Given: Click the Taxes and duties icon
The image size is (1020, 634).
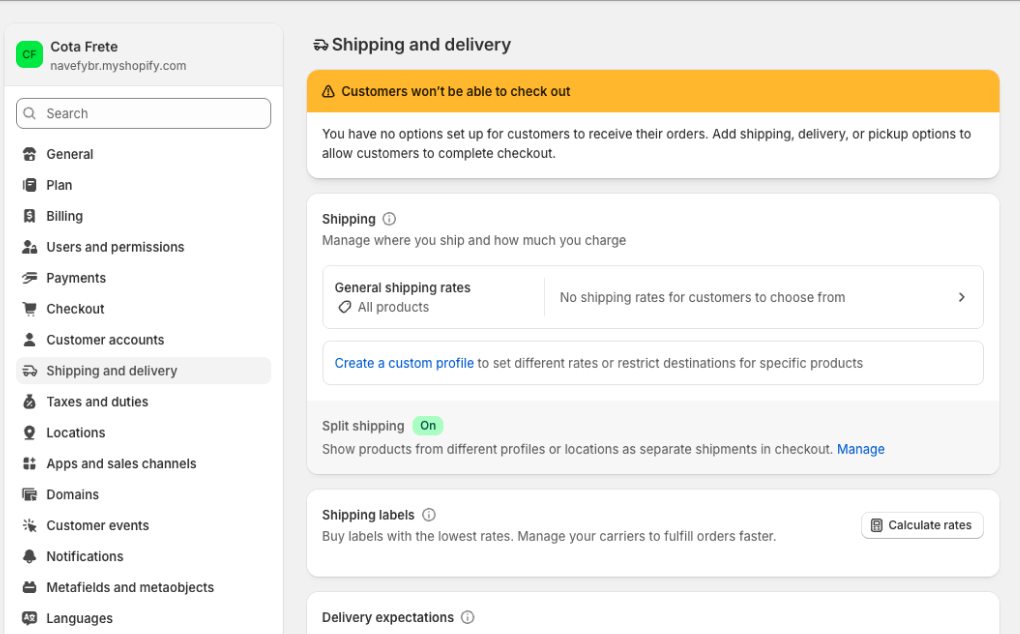Looking at the screenshot, I should [29, 402].
